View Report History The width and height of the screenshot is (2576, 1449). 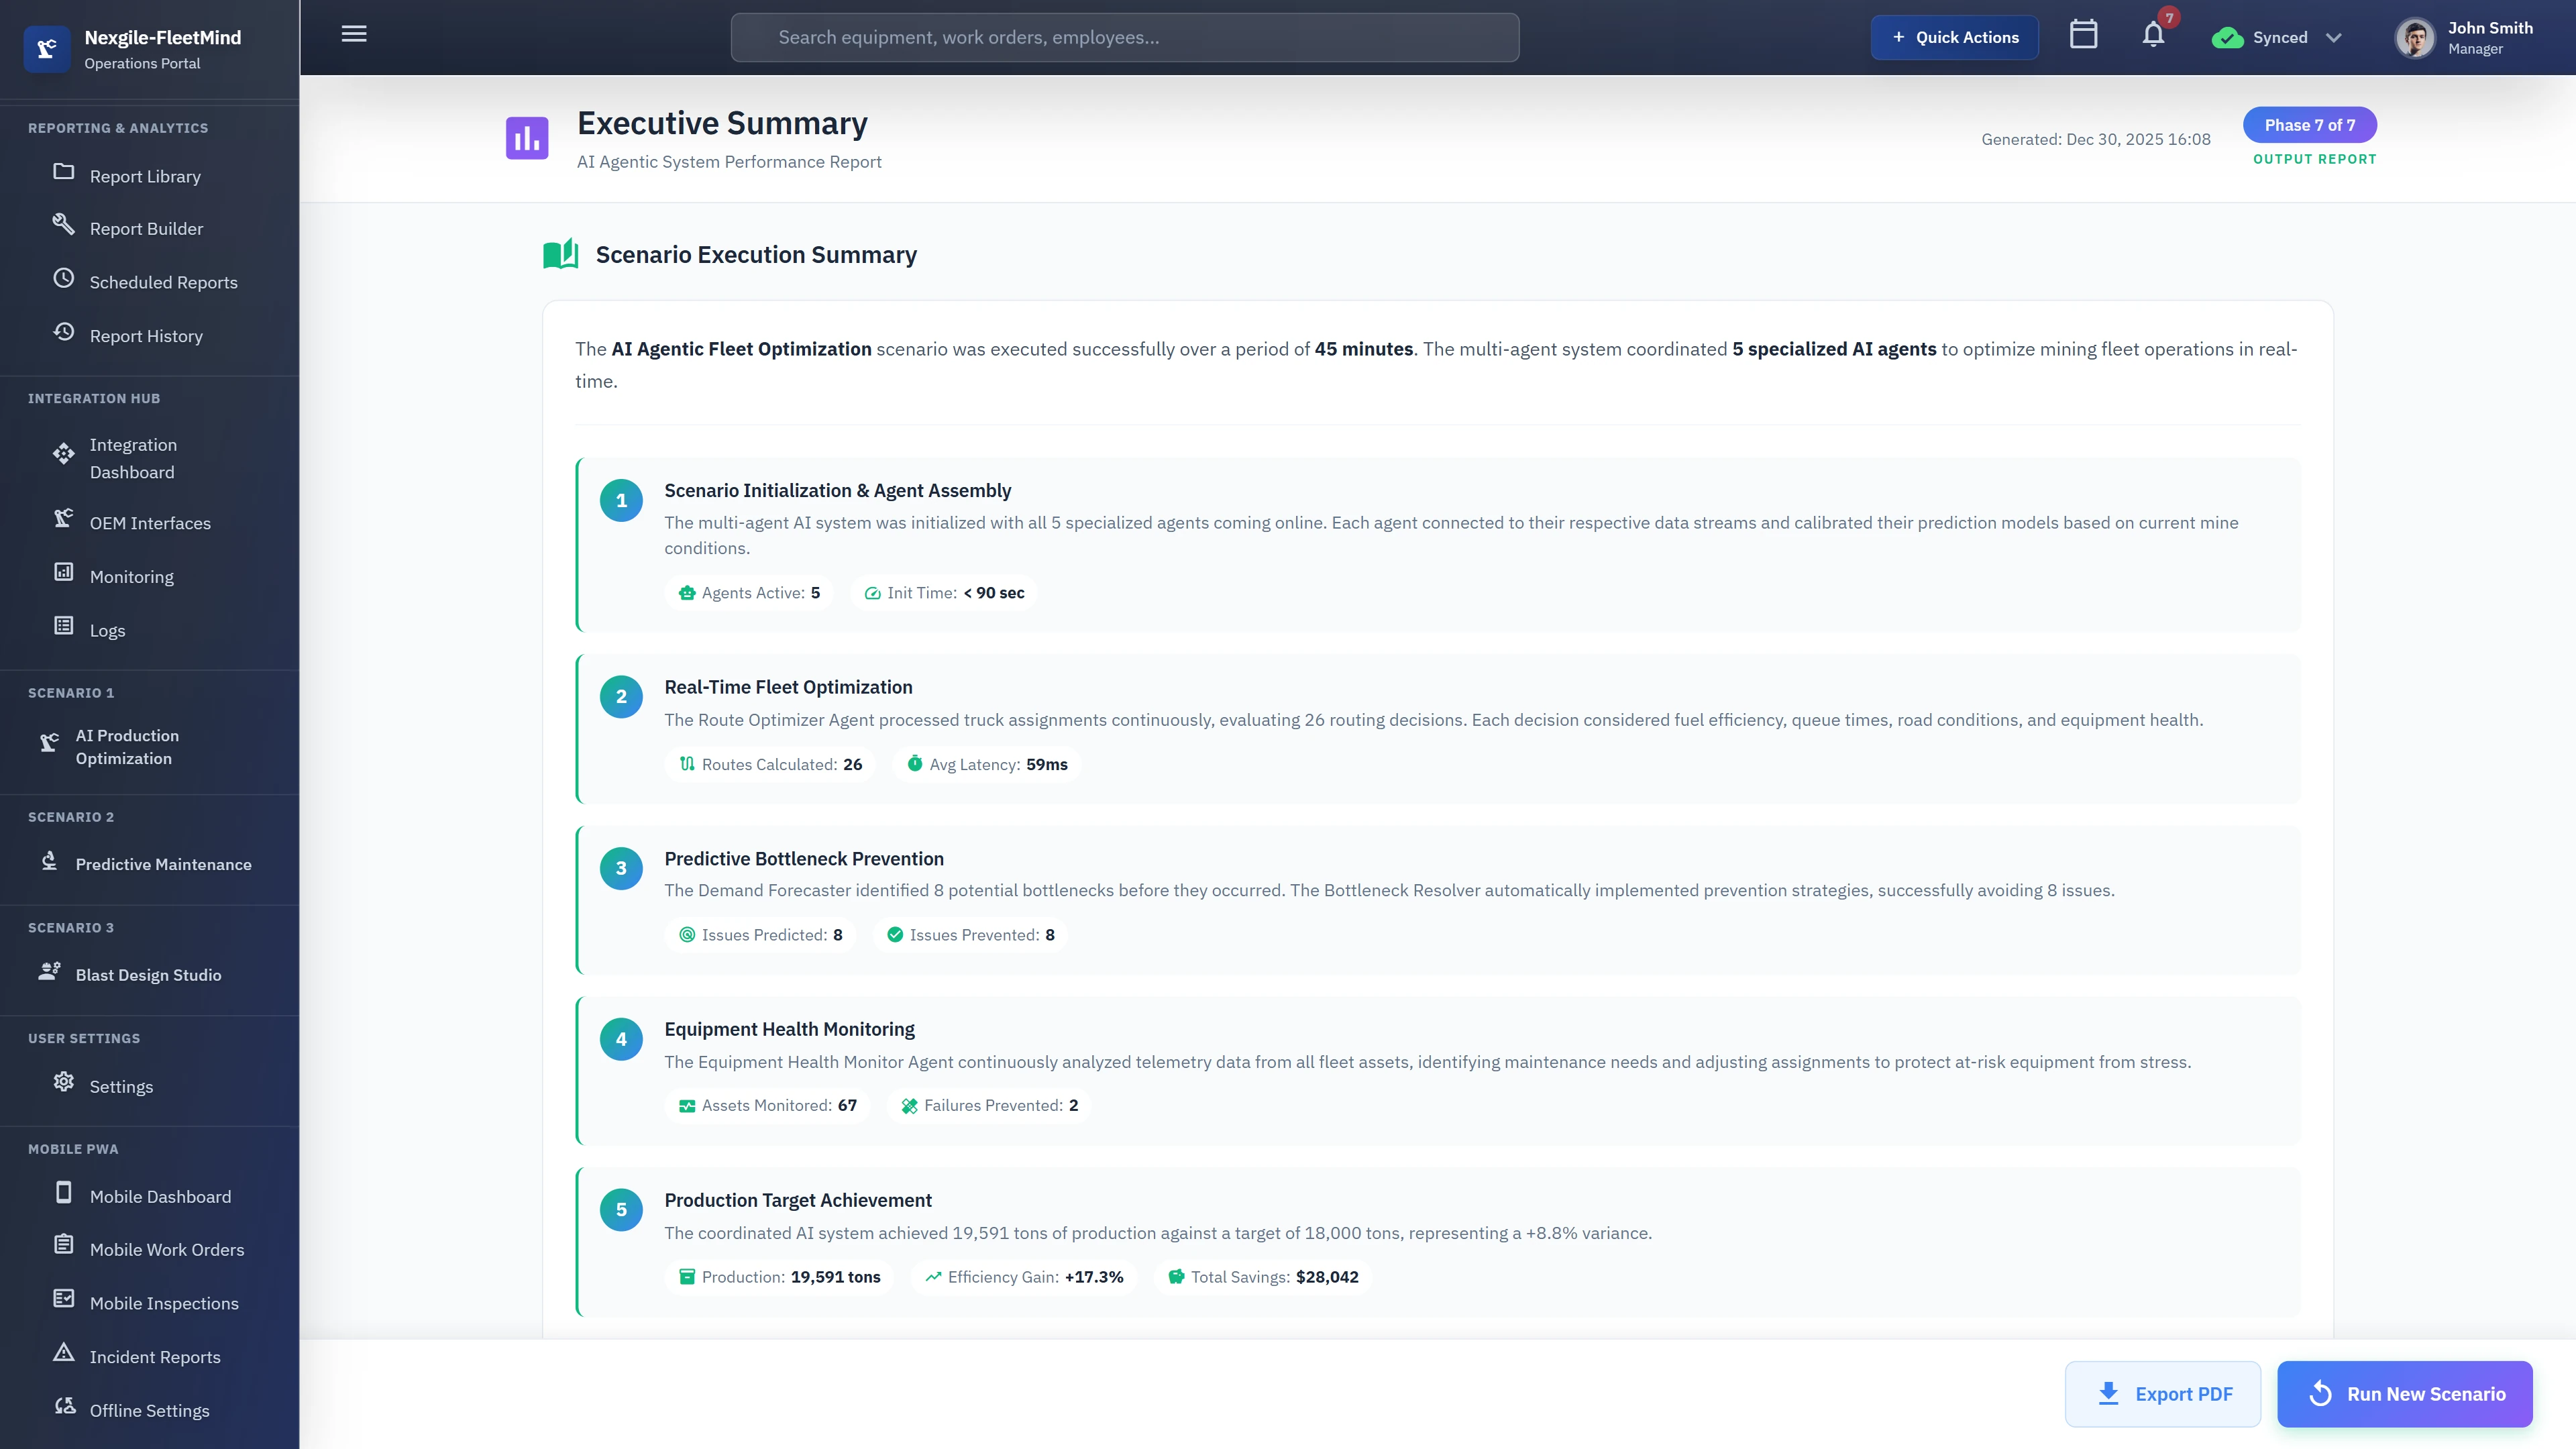[x=146, y=336]
